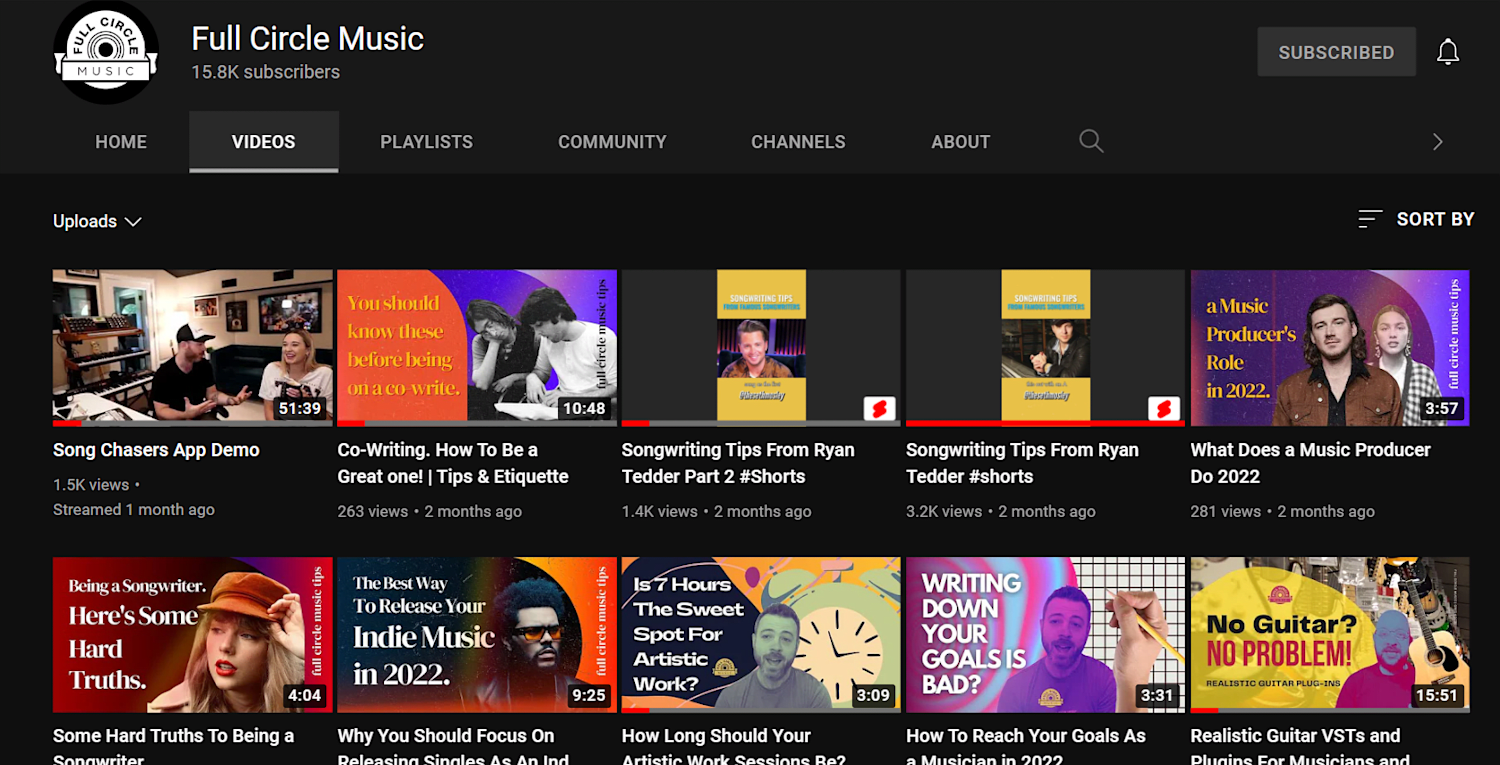Open How To Reach Your Goals As a Musician title
The width and height of the screenshot is (1500, 765).
click(x=1026, y=746)
